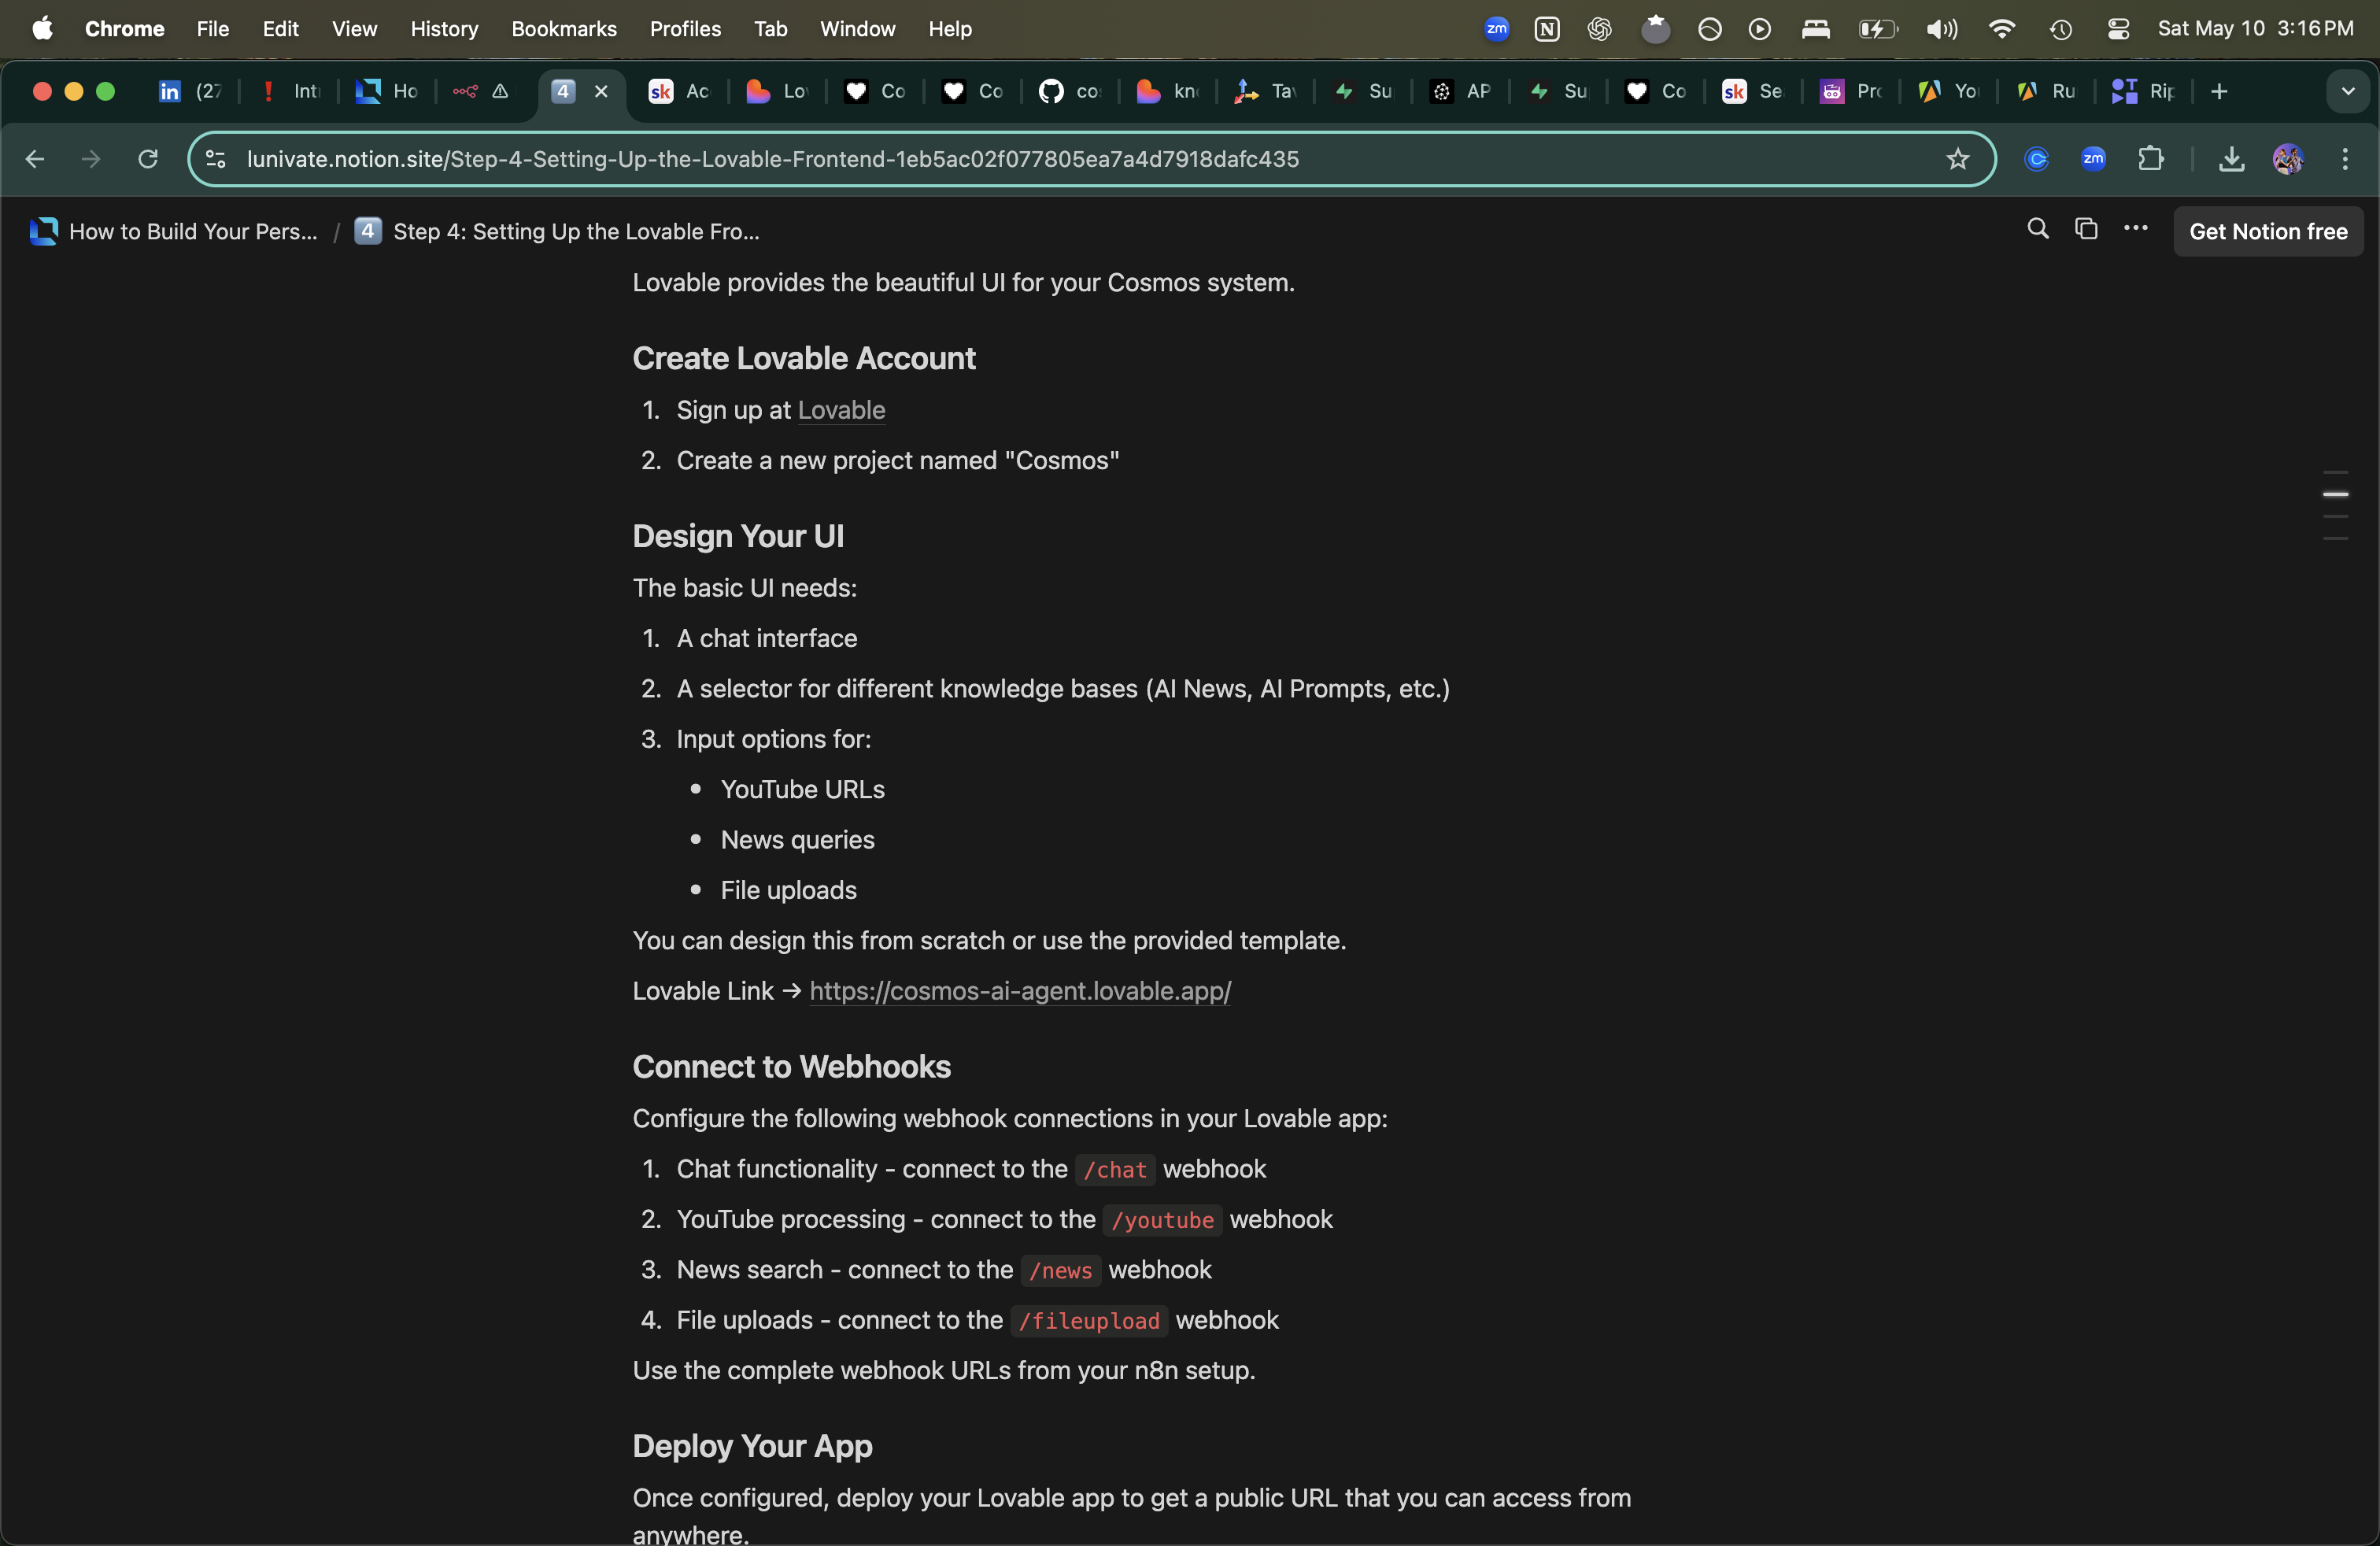Open the site information controls icon
The width and height of the screenshot is (2380, 1546).
pyautogui.click(x=215, y=159)
